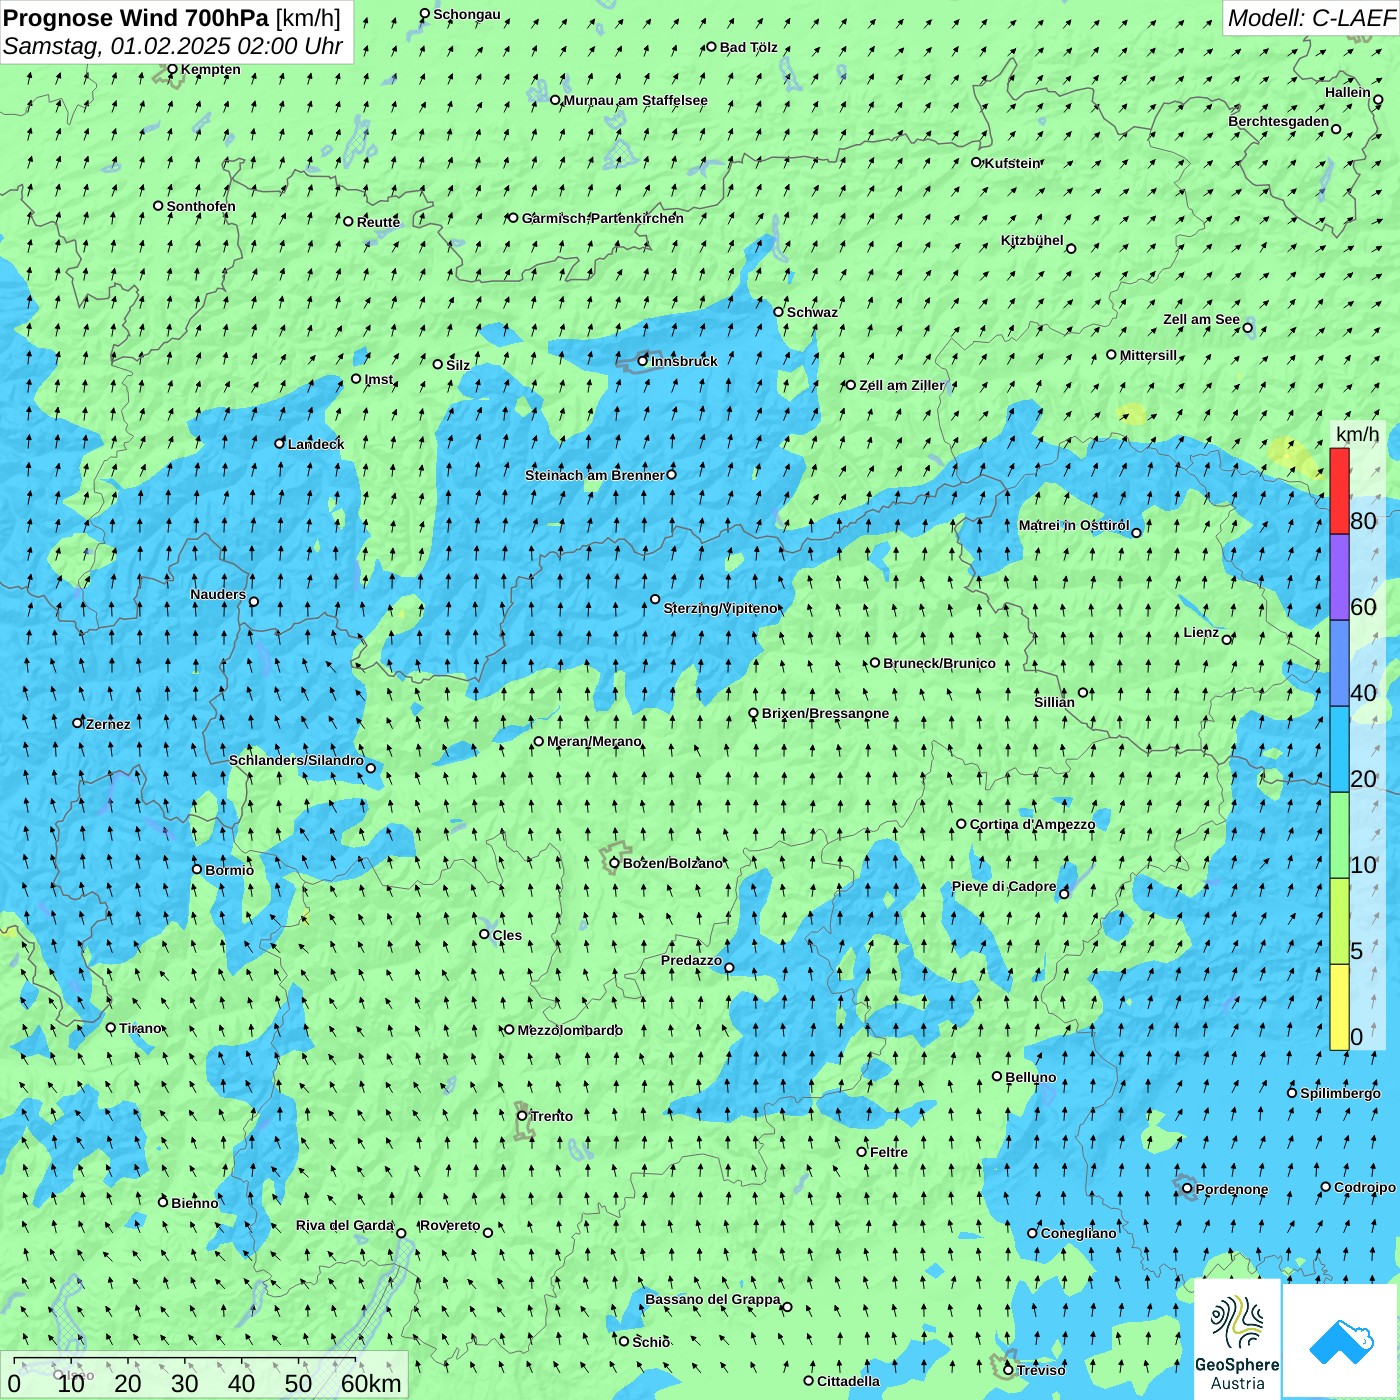
Task: Click the green 10 km/h legend color
Action: click(1339, 835)
